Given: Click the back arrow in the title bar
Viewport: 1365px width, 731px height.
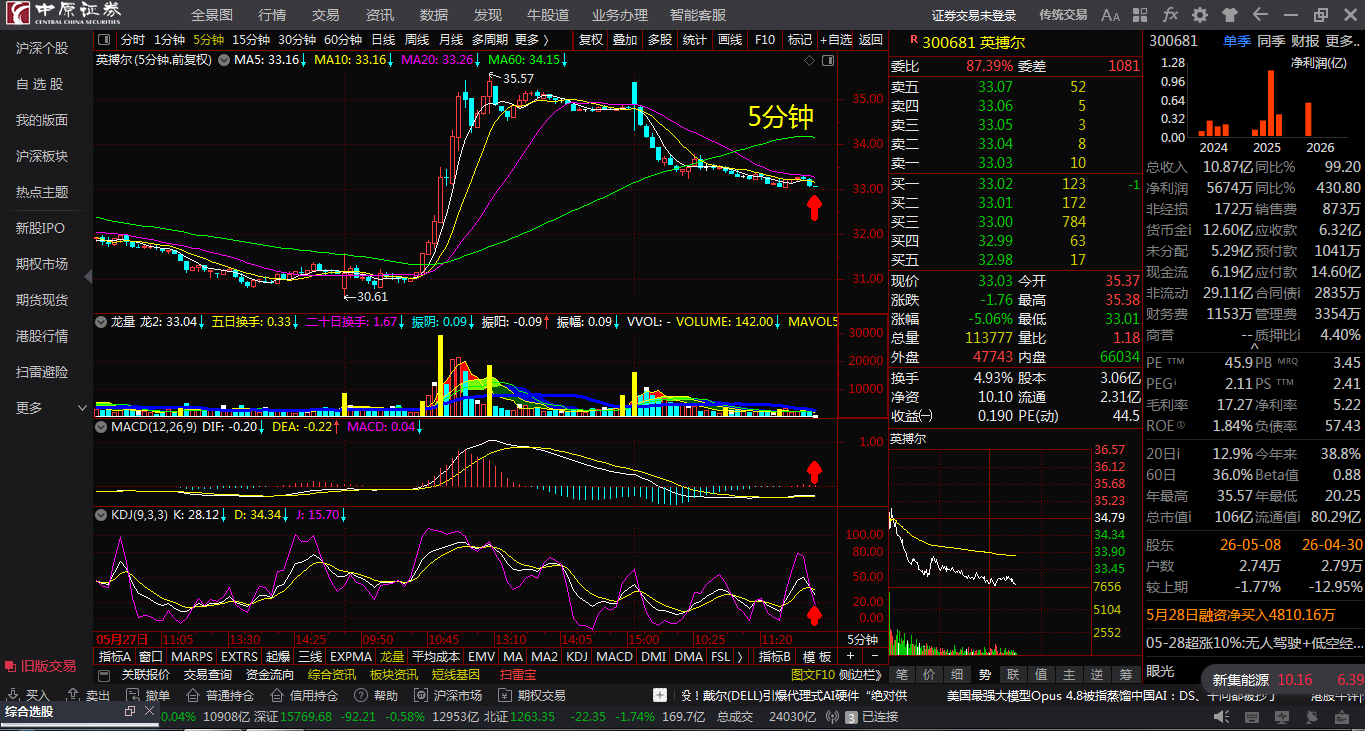Looking at the screenshot, I should (1258, 15).
